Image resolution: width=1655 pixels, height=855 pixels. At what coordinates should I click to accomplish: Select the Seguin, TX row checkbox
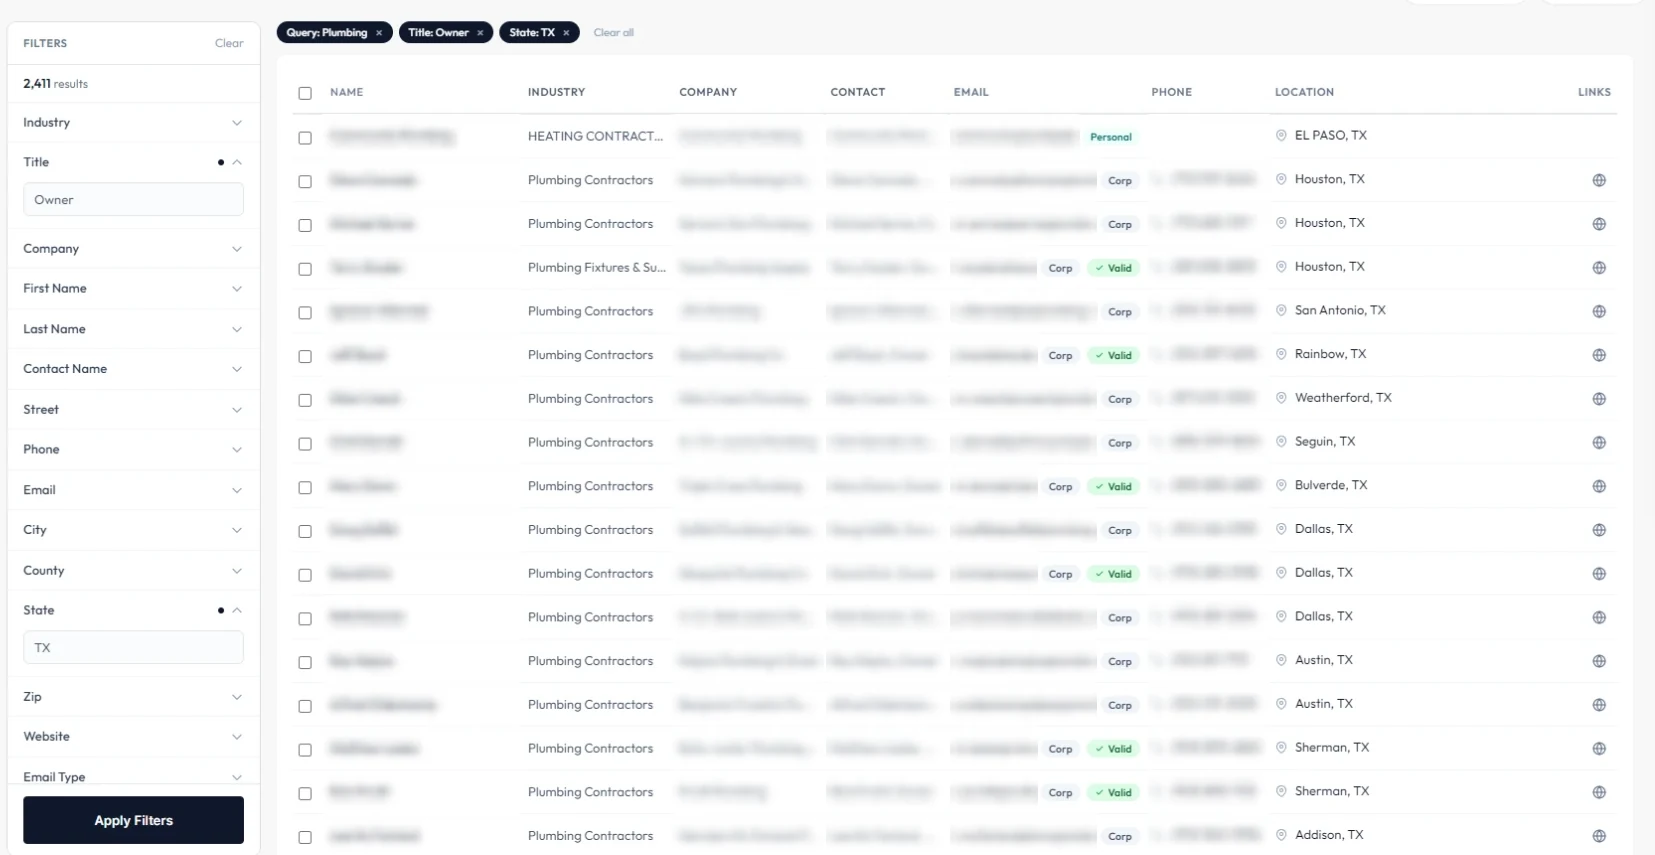tap(305, 444)
